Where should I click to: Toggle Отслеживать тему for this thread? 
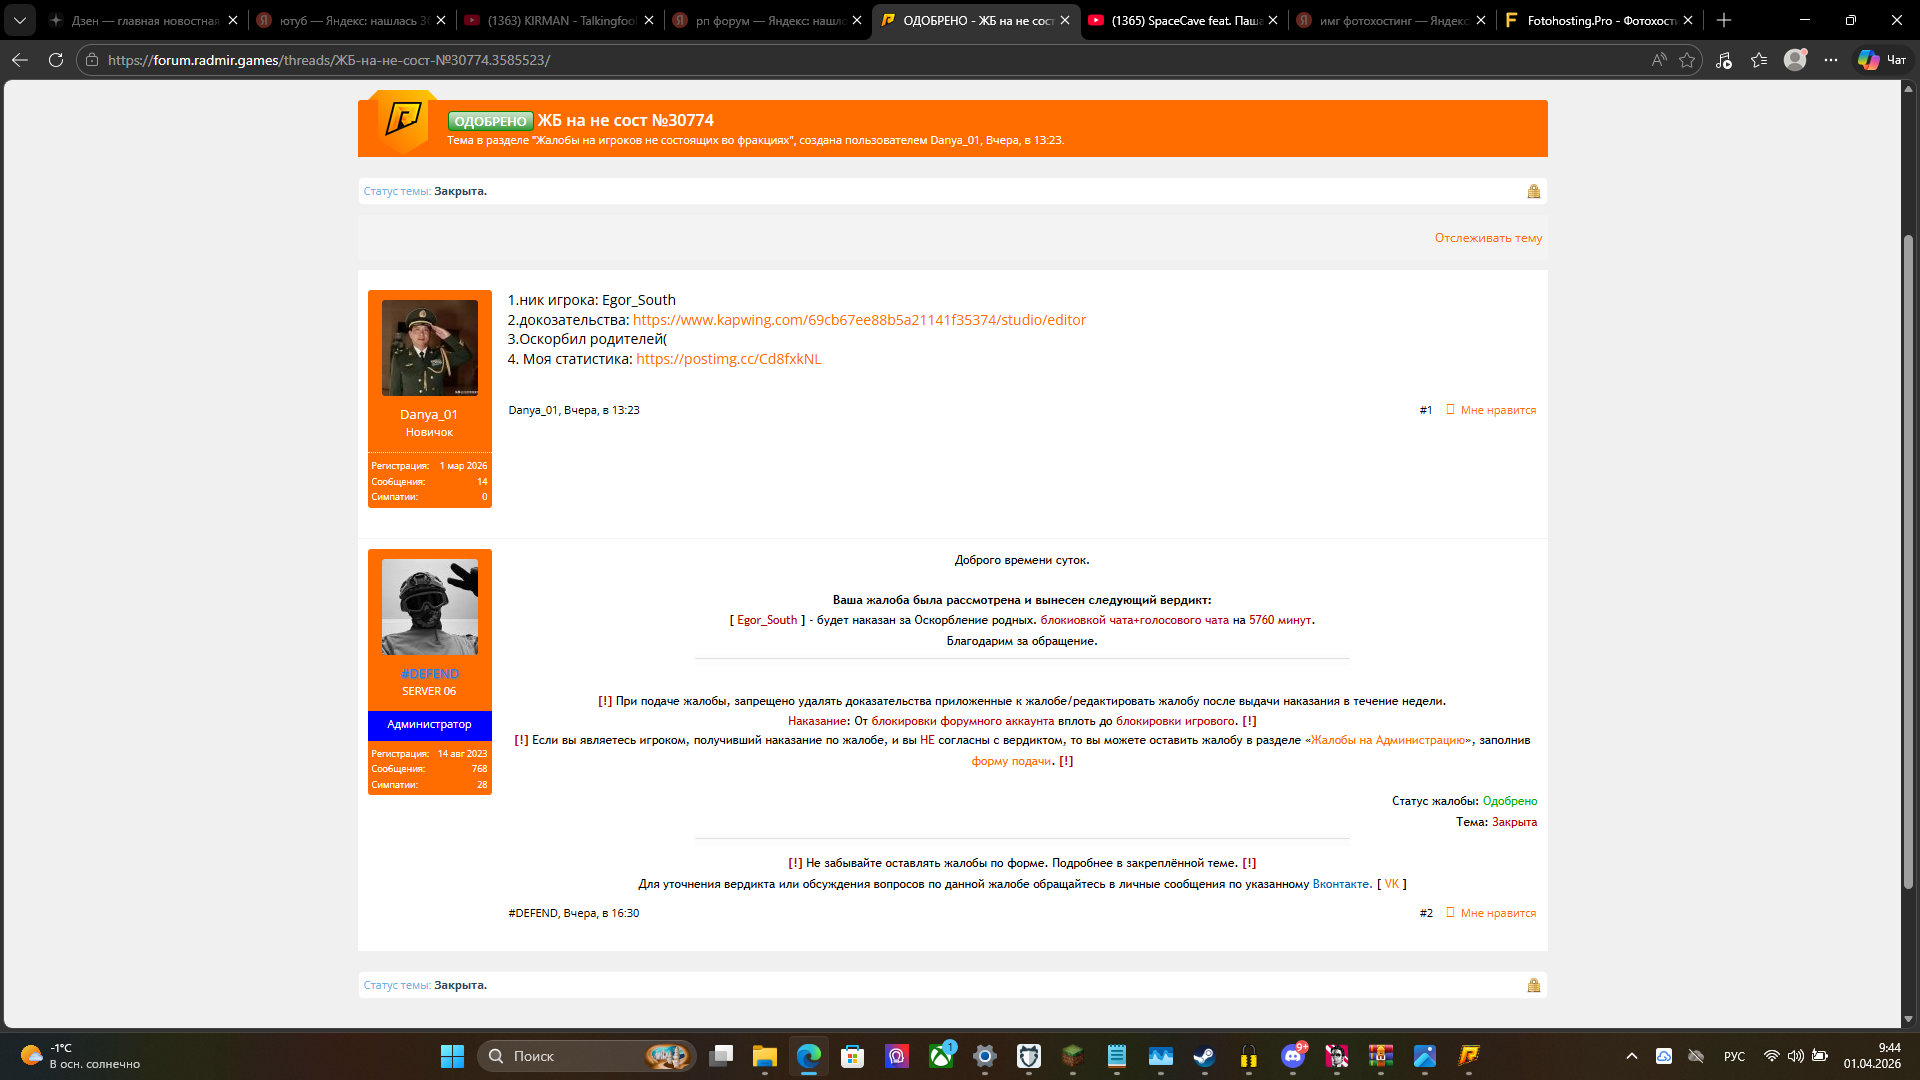[x=1487, y=238]
